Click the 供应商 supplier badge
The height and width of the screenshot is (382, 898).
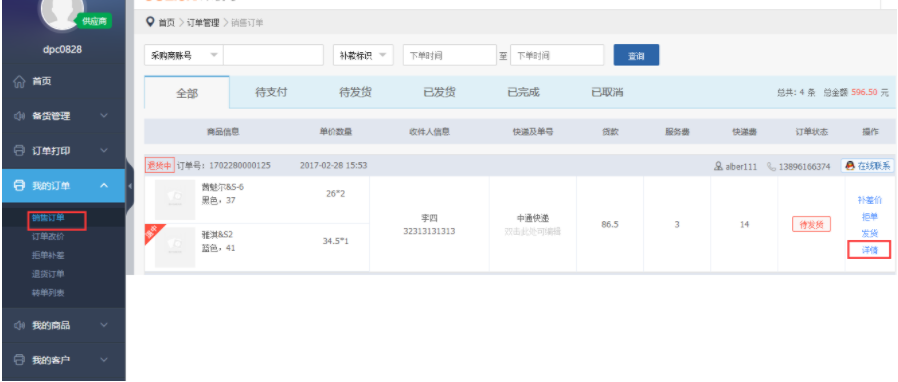click(94, 21)
